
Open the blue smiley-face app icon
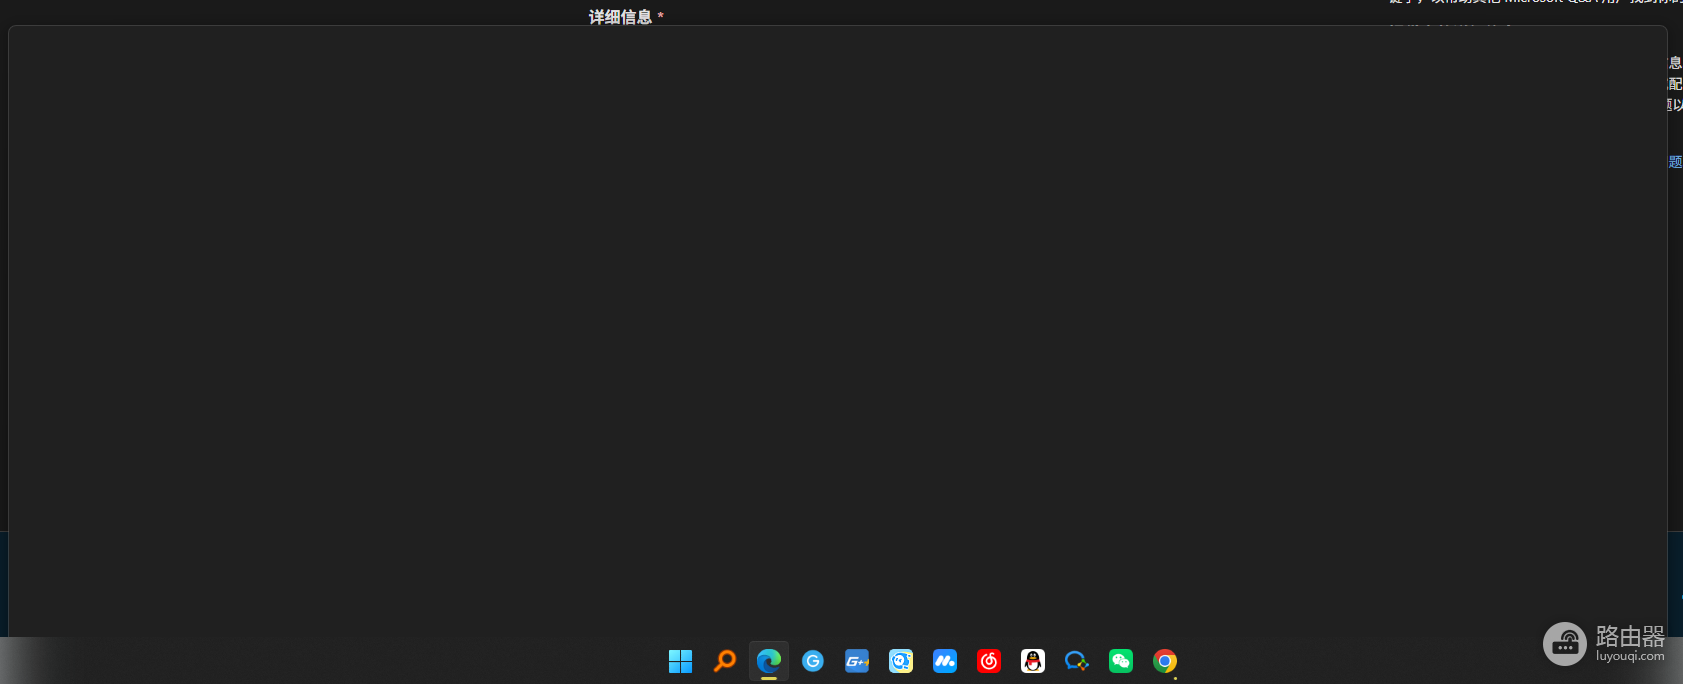pos(900,661)
